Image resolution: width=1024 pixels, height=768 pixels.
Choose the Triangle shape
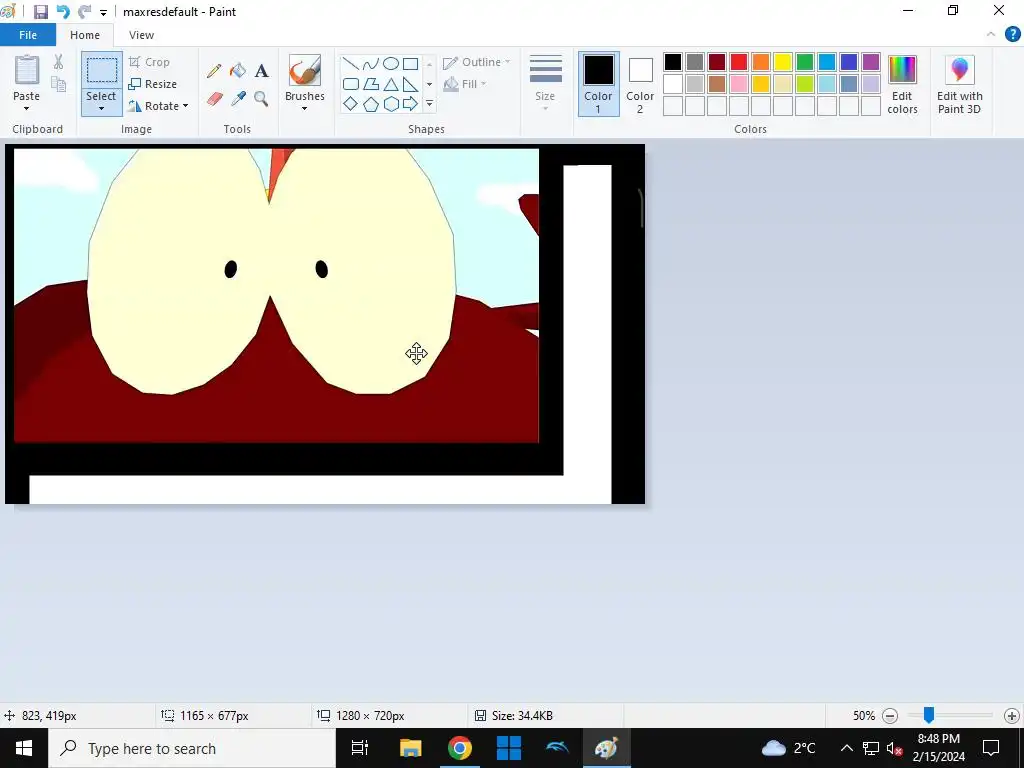391,84
